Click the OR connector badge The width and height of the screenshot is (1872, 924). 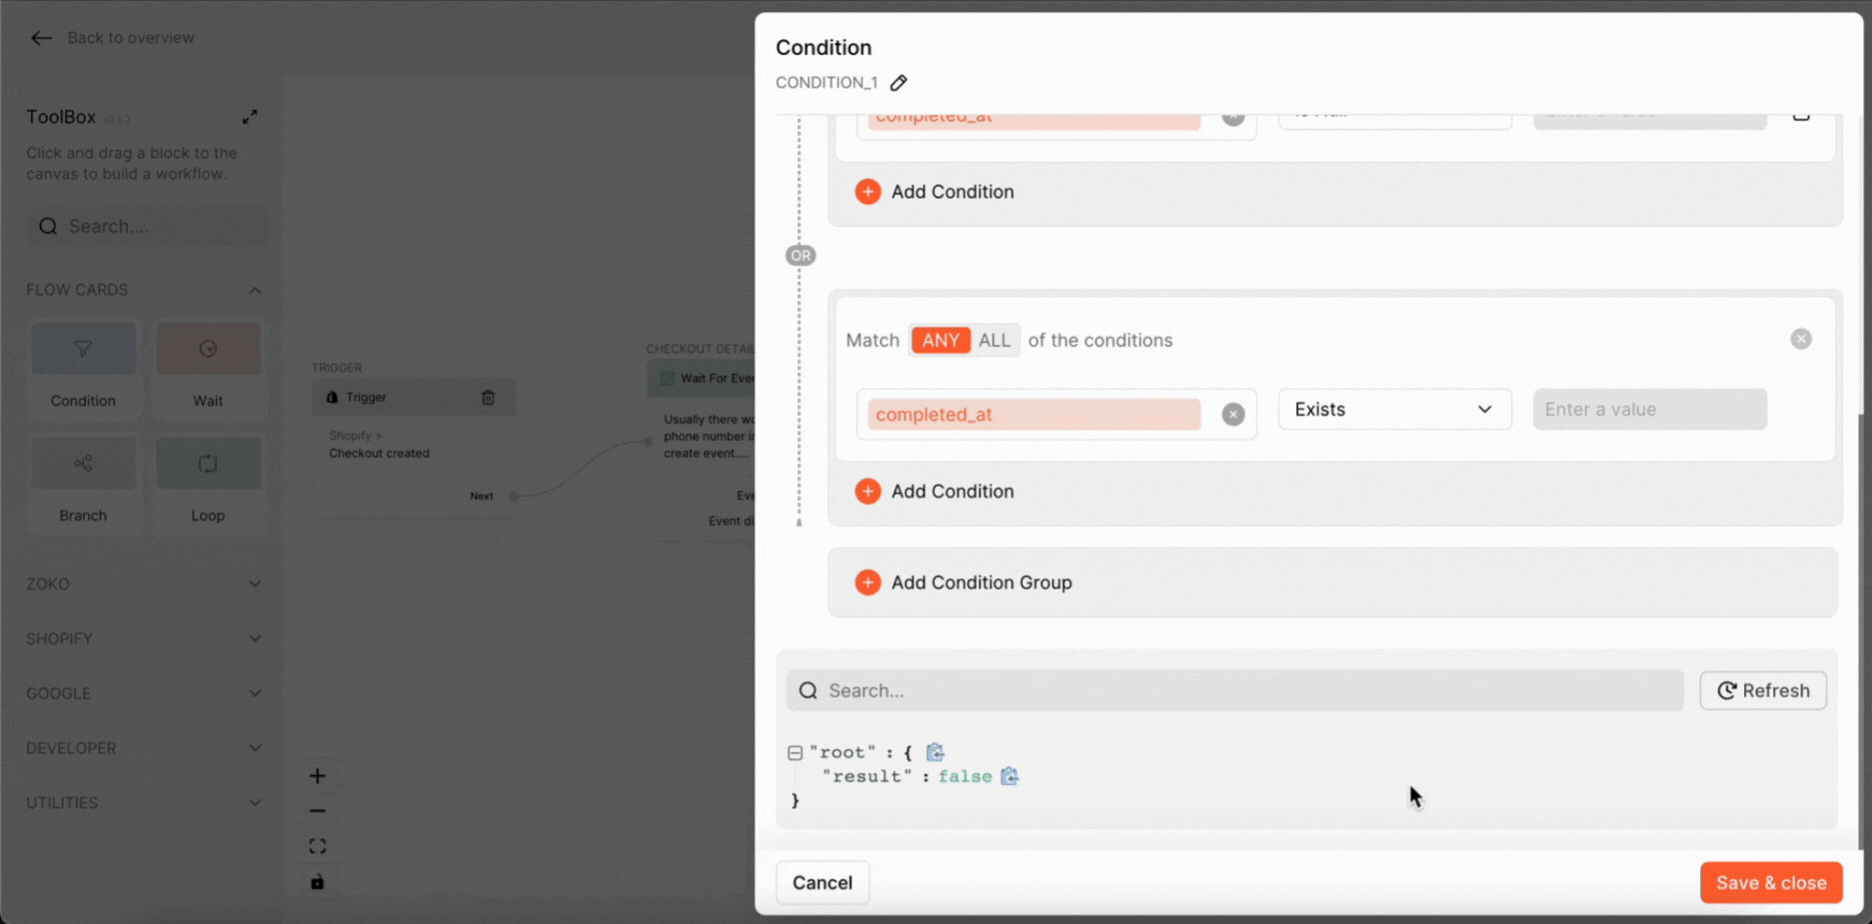coord(800,256)
